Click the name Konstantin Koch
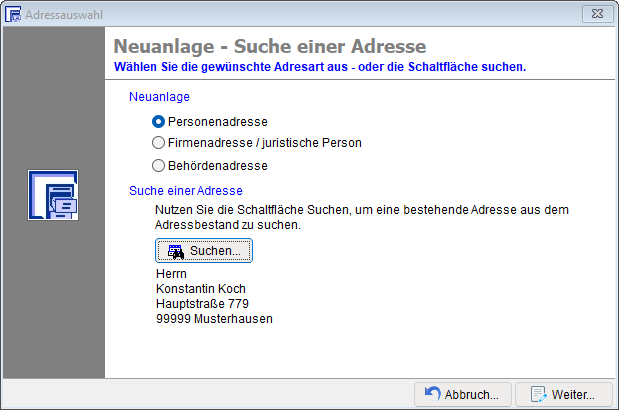The image size is (619, 410). point(201,288)
